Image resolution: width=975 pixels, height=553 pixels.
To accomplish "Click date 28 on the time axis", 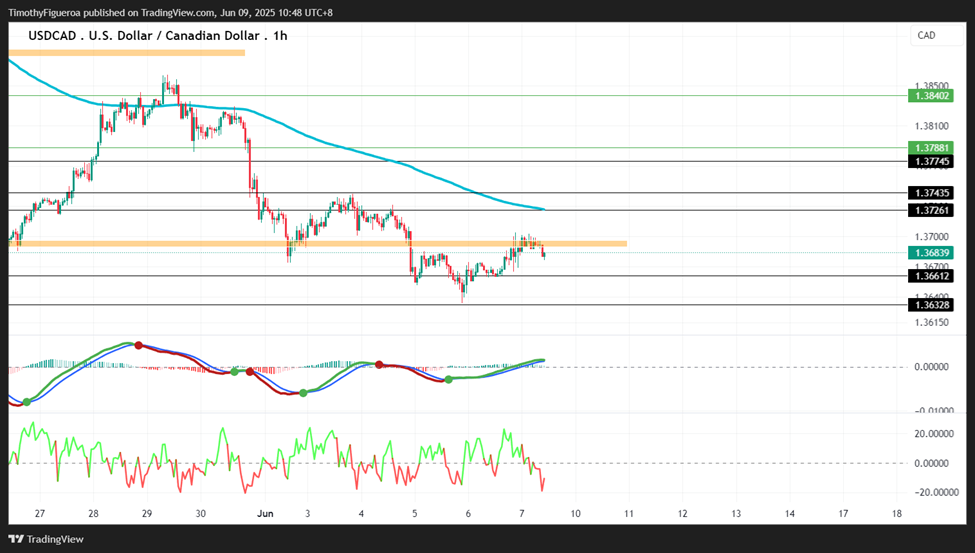I will pos(93,513).
